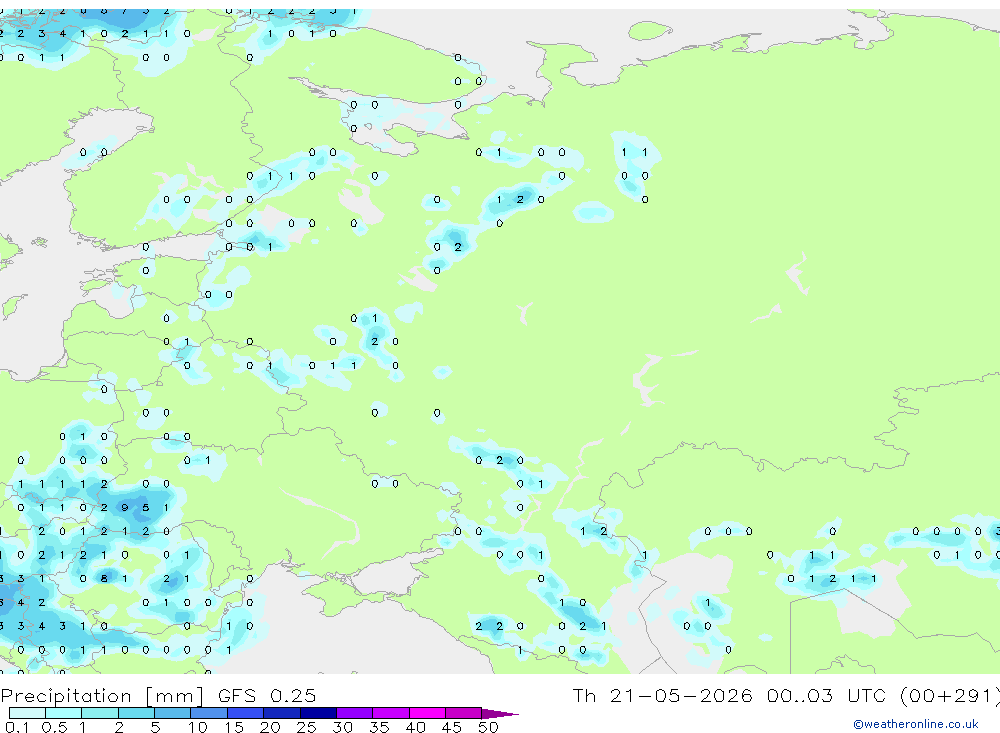Click the legend label '0.5'
This screenshot has height=733, width=1000.
click(x=54, y=727)
